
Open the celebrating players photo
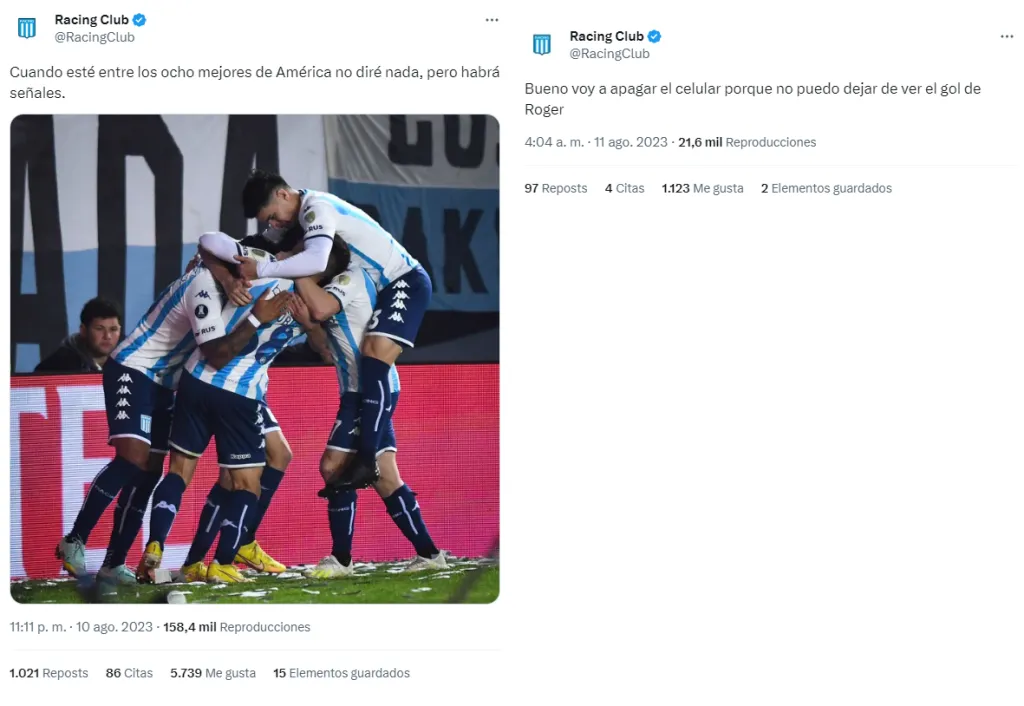click(x=255, y=359)
